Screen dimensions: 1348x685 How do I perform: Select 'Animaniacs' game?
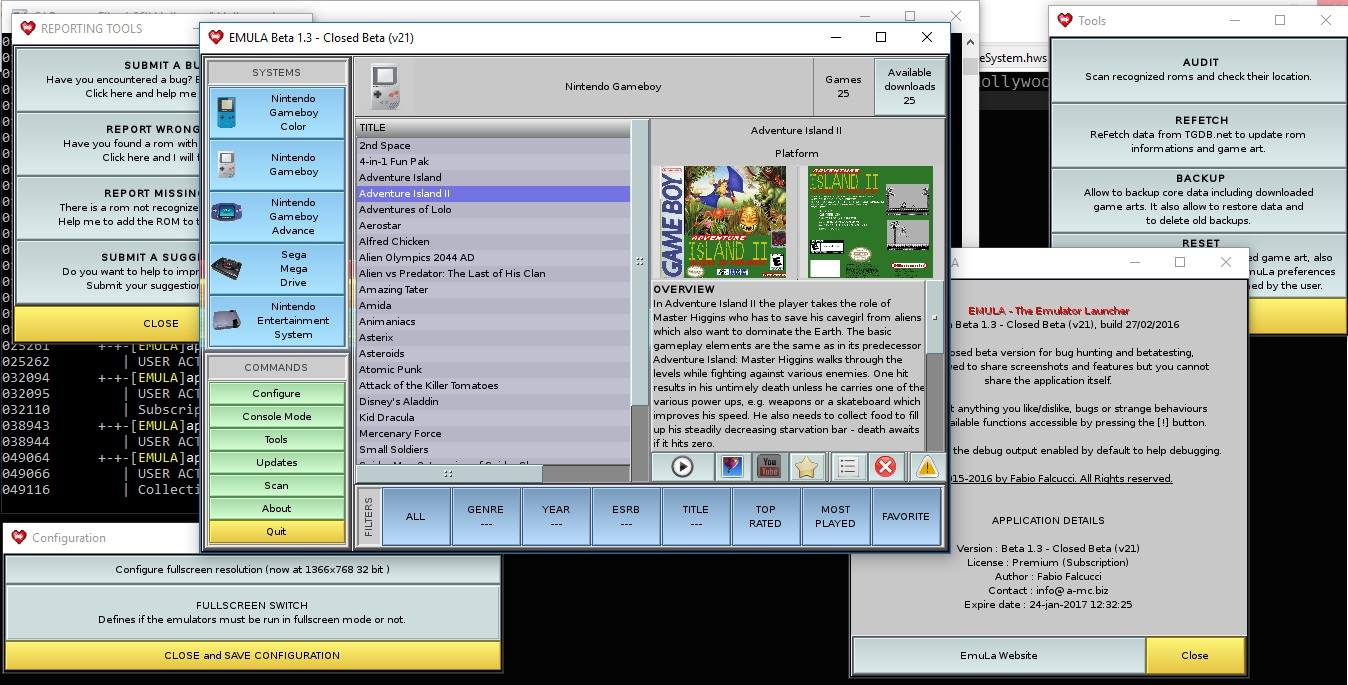pos(494,321)
